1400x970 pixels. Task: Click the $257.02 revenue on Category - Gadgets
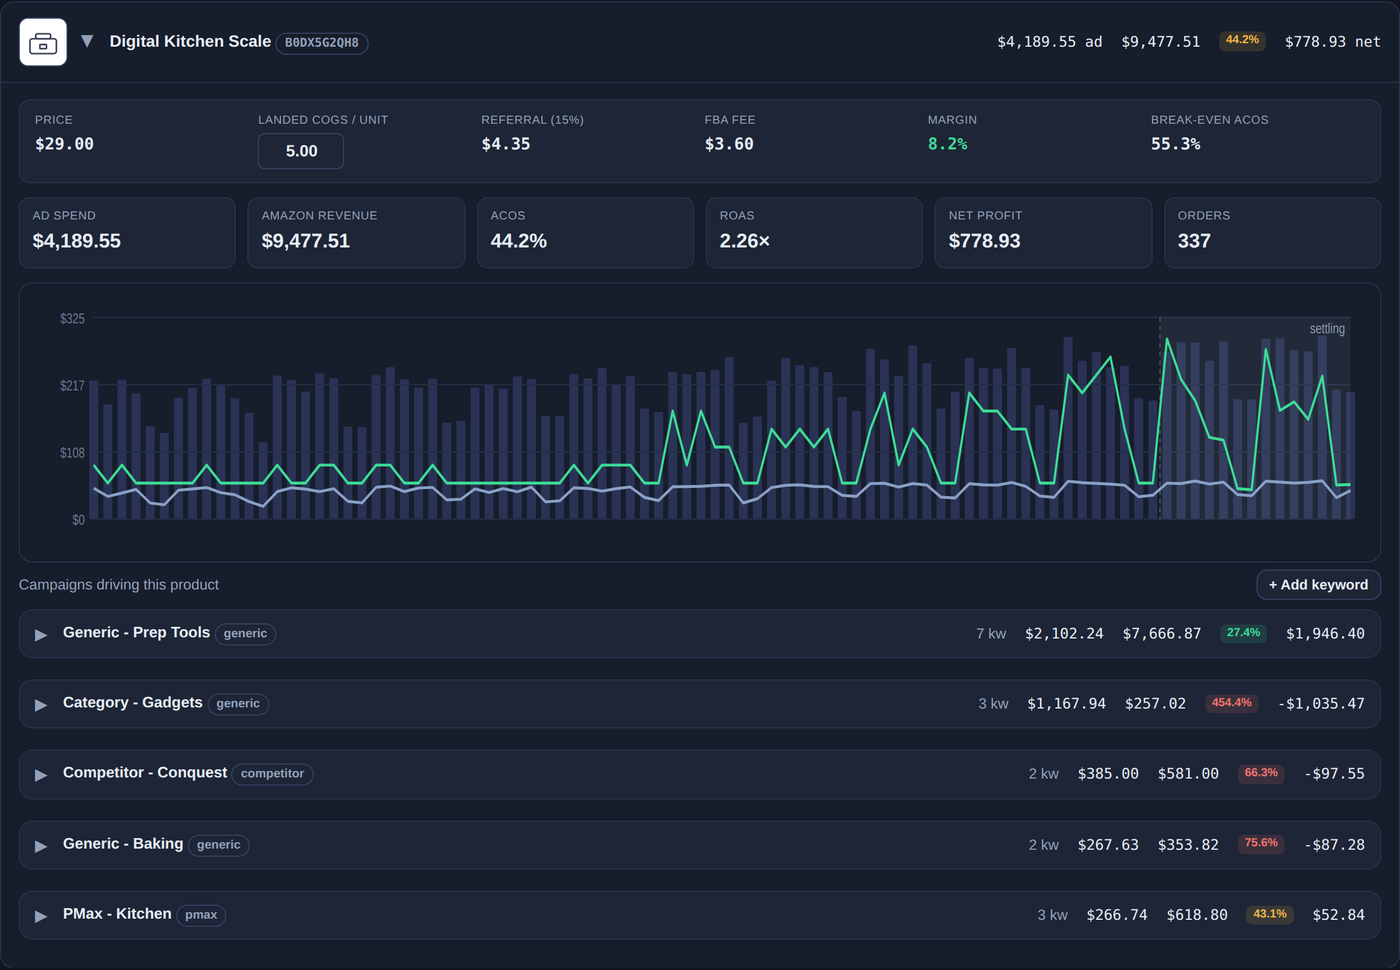[x=1155, y=704]
